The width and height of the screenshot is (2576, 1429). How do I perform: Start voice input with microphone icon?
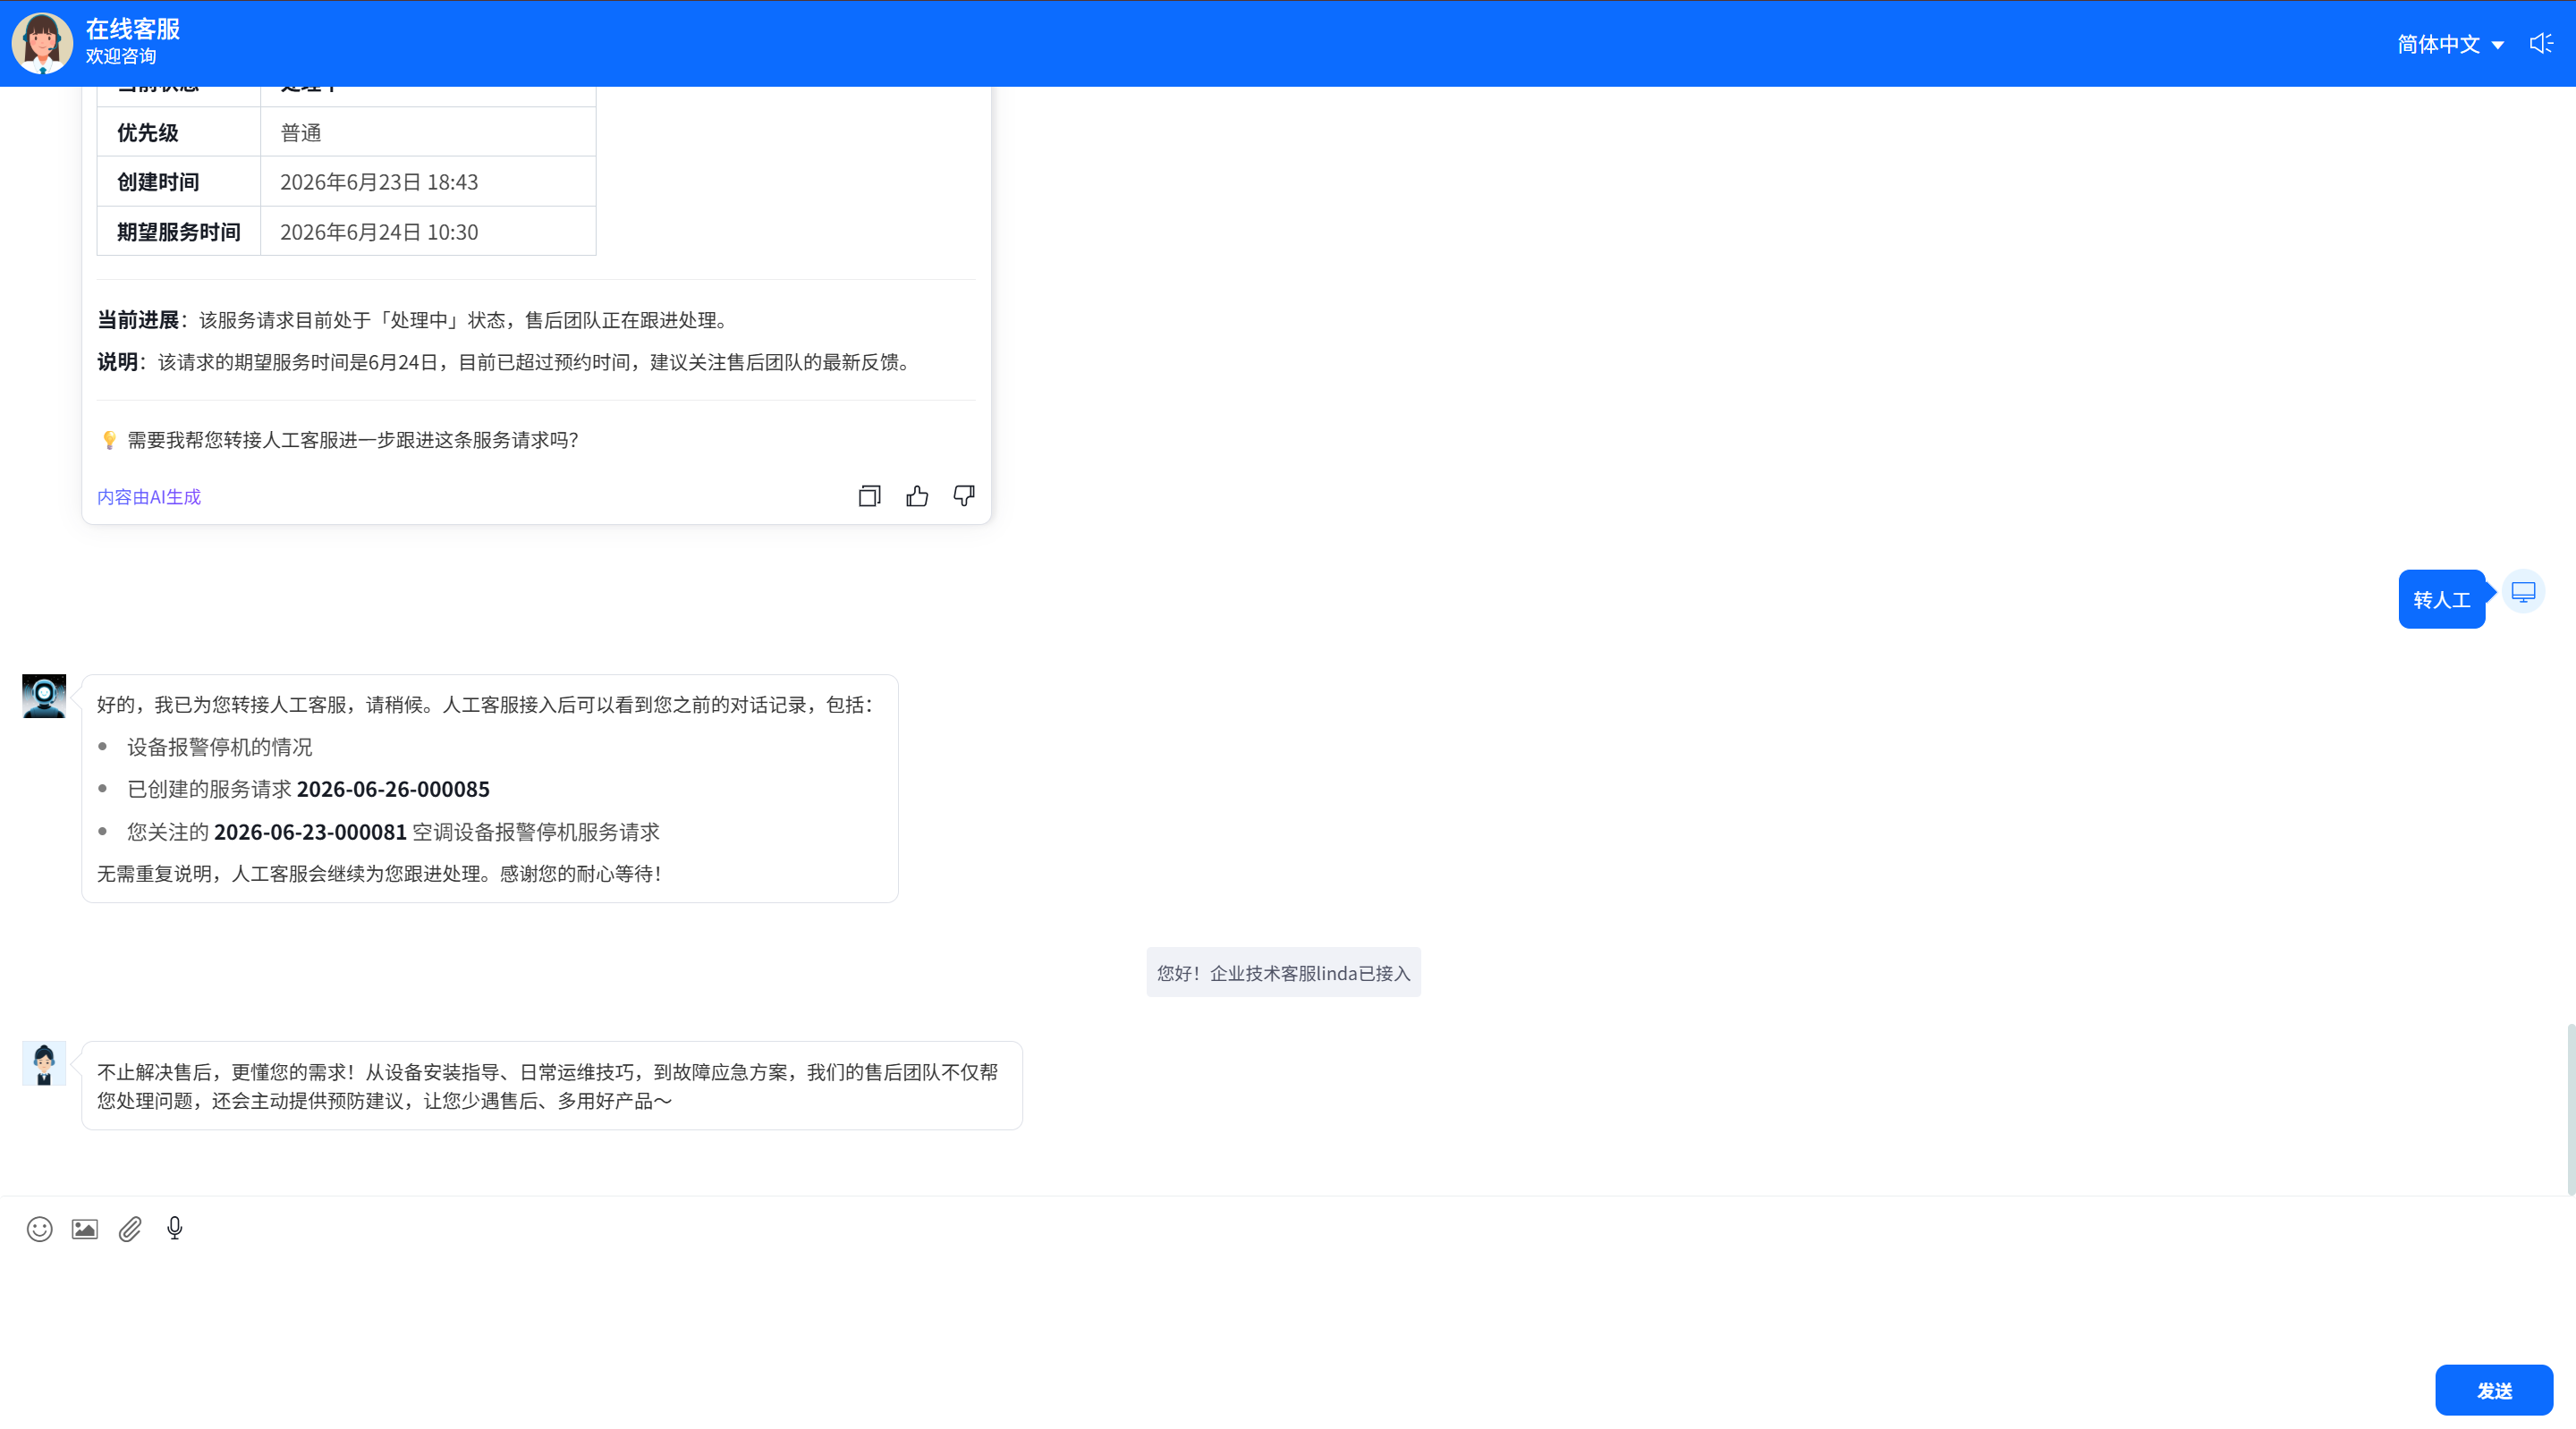[x=175, y=1228]
